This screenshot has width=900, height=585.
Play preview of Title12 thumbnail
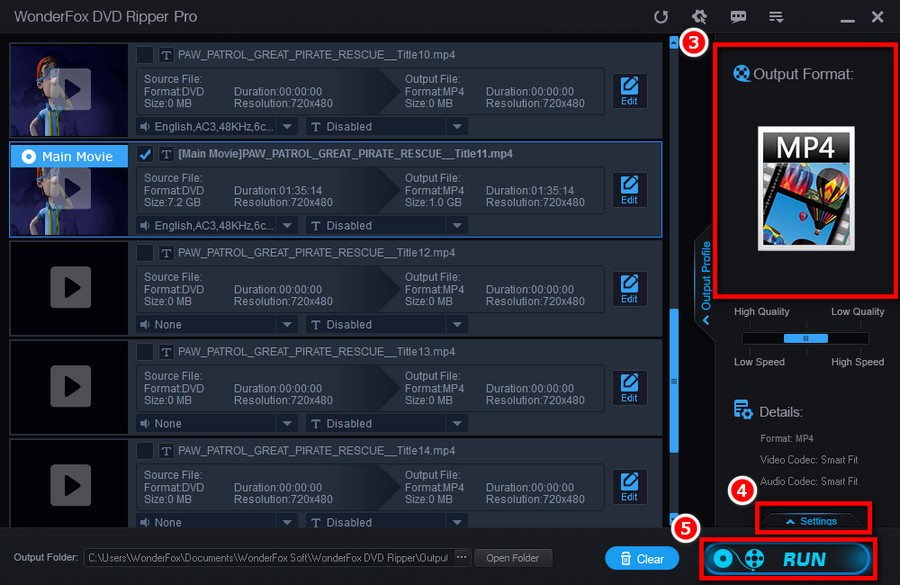pos(71,287)
